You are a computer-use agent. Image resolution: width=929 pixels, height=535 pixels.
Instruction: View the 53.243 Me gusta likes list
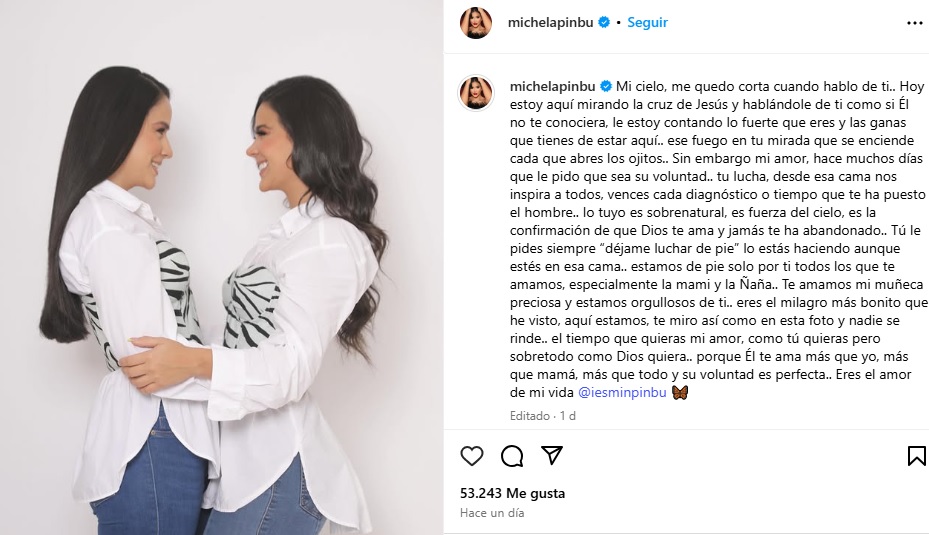tap(512, 493)
